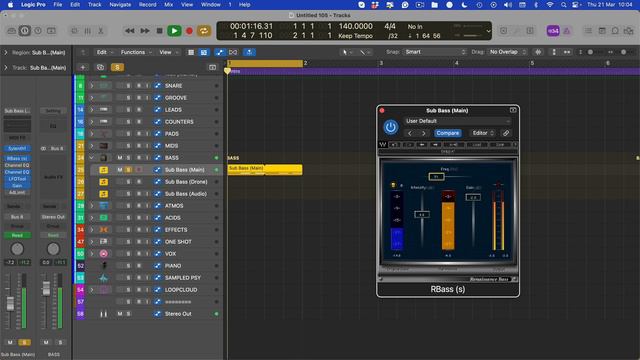
Task: Open the Loop Browser icon
Action: (615, 31)
